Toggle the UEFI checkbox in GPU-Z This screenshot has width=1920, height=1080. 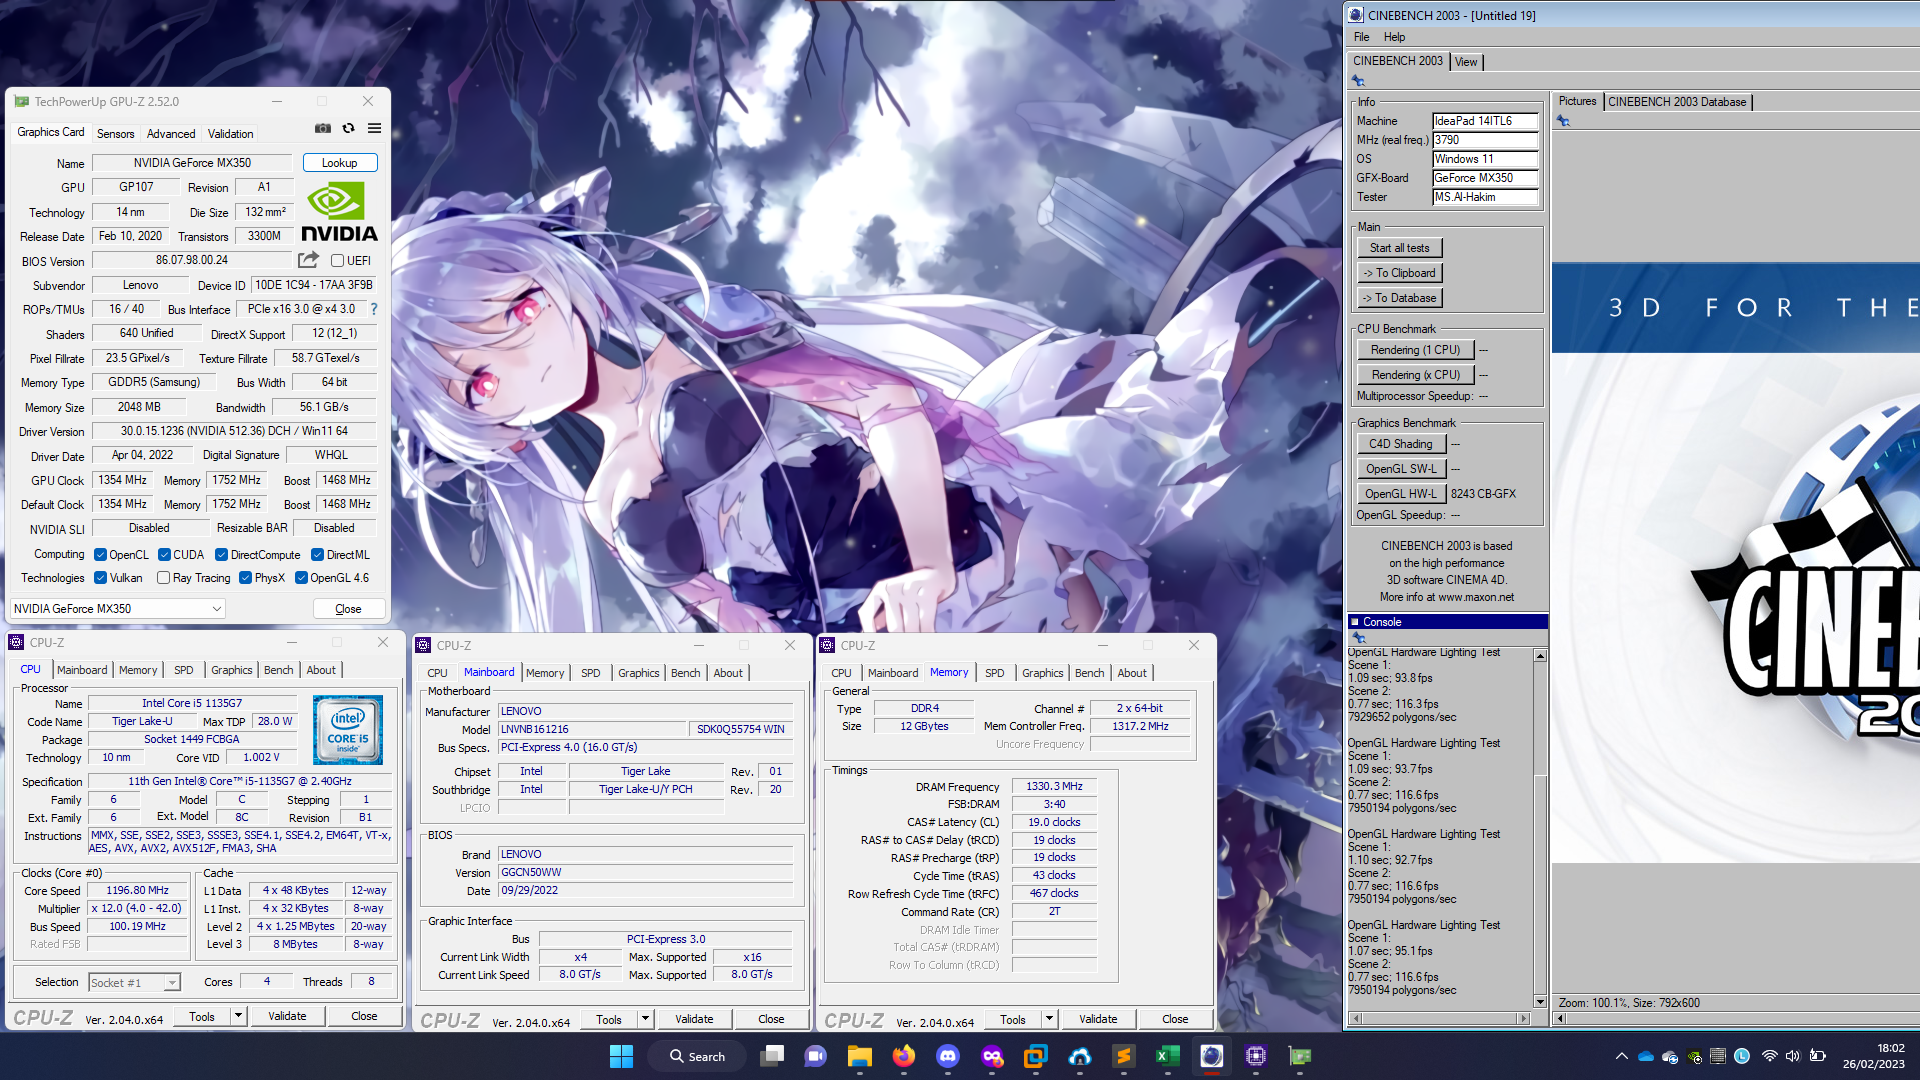[338, 261]
